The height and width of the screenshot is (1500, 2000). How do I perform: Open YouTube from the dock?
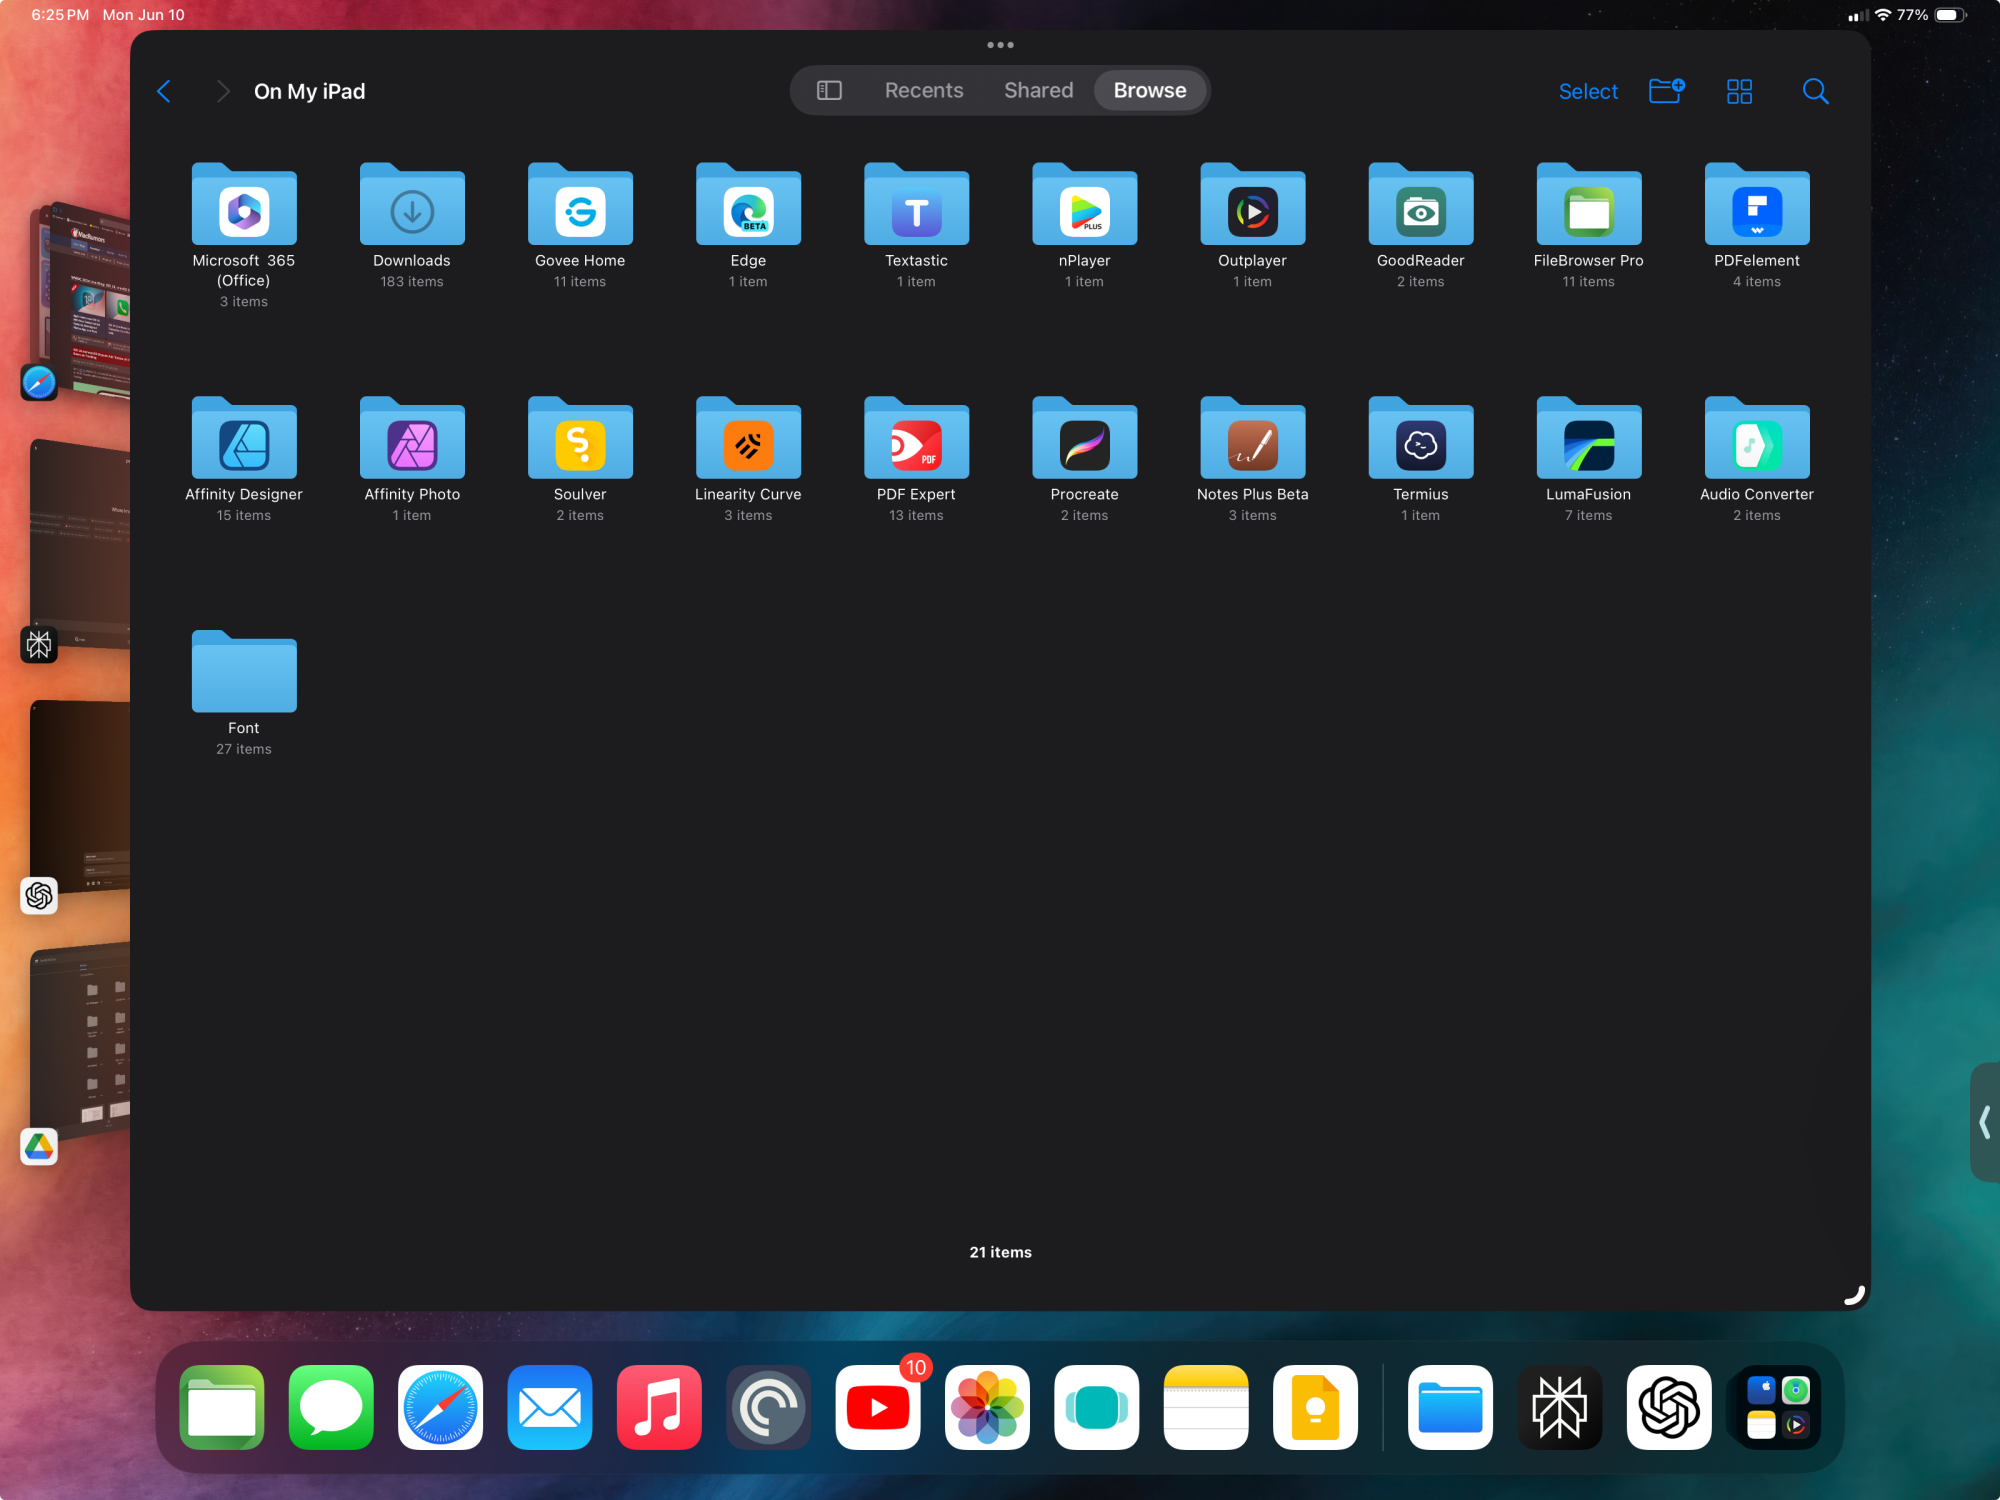tap(878, 1408)
